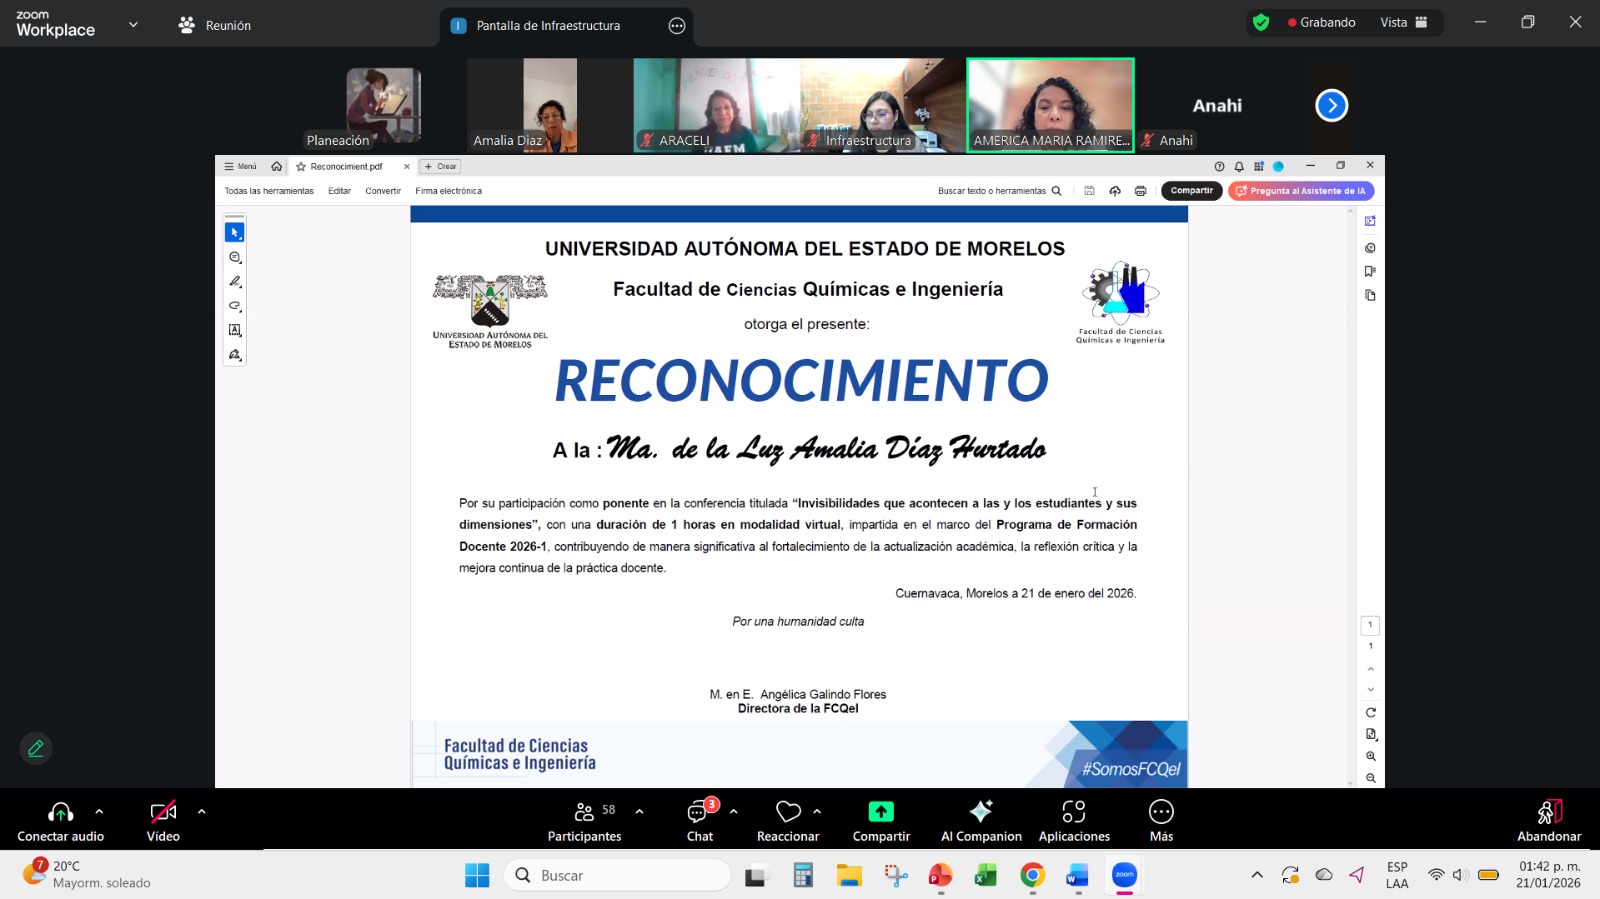Click the Windows taskbar Buscar search box
Screen dimensions: 1600x899
click(x=618, y=875)
